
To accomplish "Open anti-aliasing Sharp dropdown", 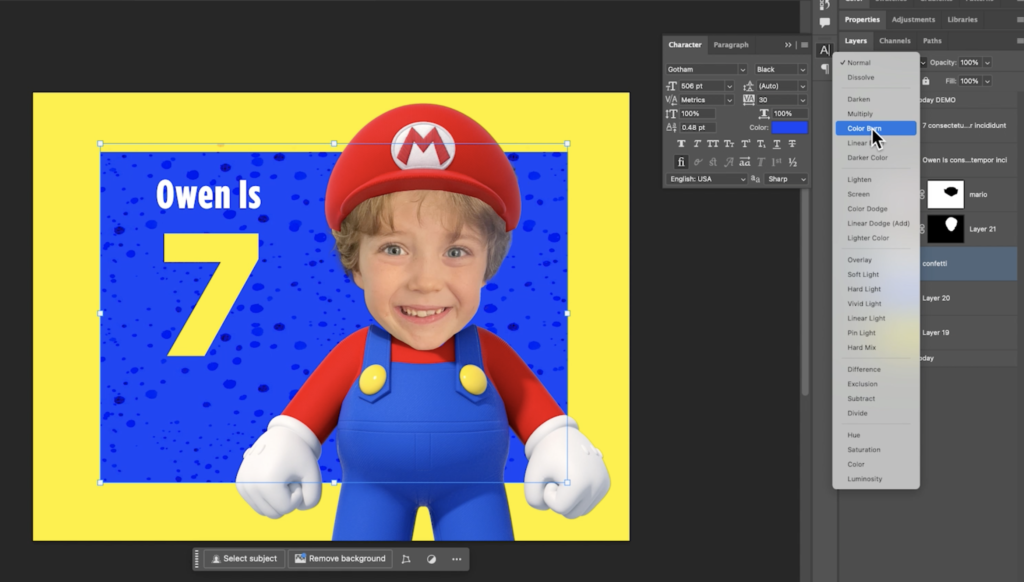I will [x=803, y=179].
